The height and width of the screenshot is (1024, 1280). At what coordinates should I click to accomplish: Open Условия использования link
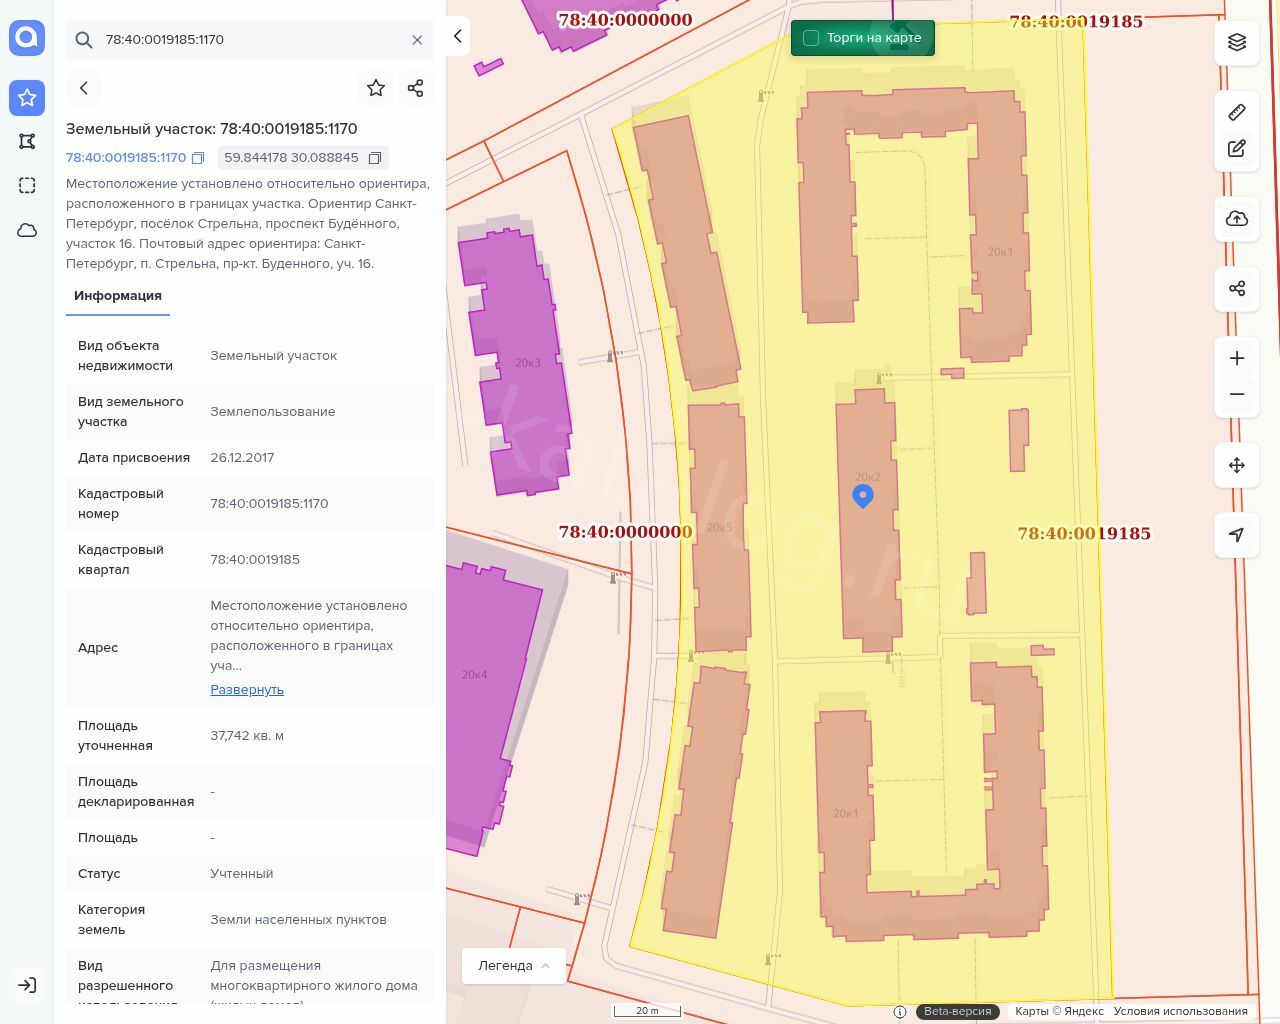[x=1180, y=1011]
